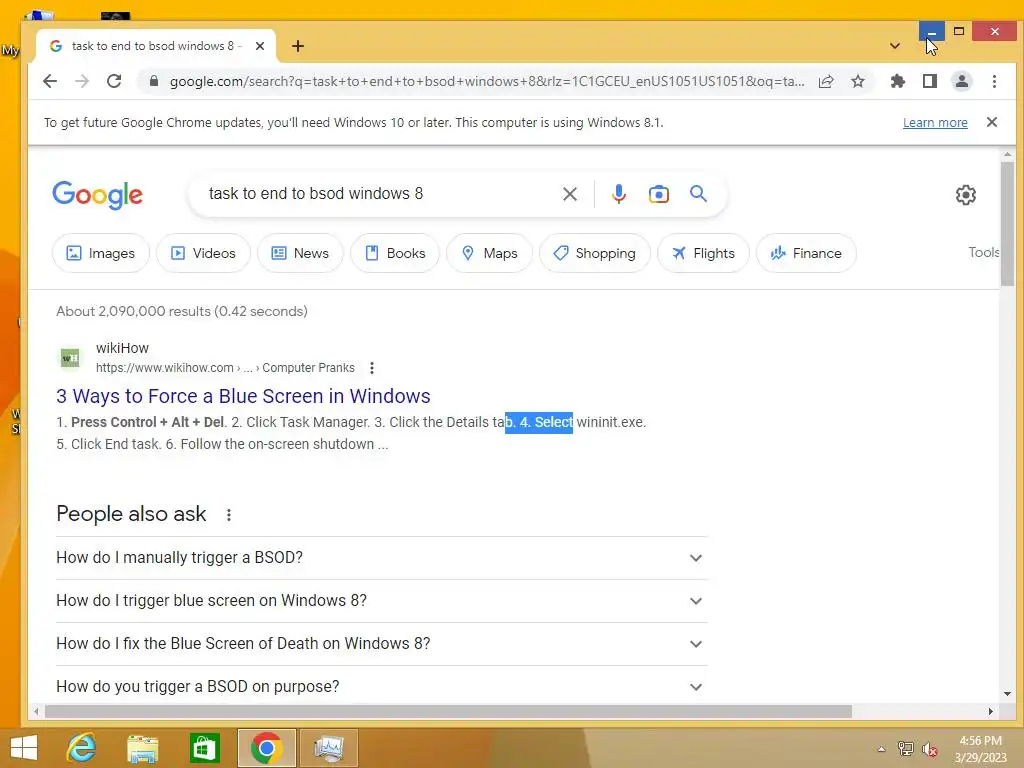Image resolution: width=1024 pixels, height=768 pixels.
Task: Click the vertical scrollbar thumb
Action: click(1007, 223)
